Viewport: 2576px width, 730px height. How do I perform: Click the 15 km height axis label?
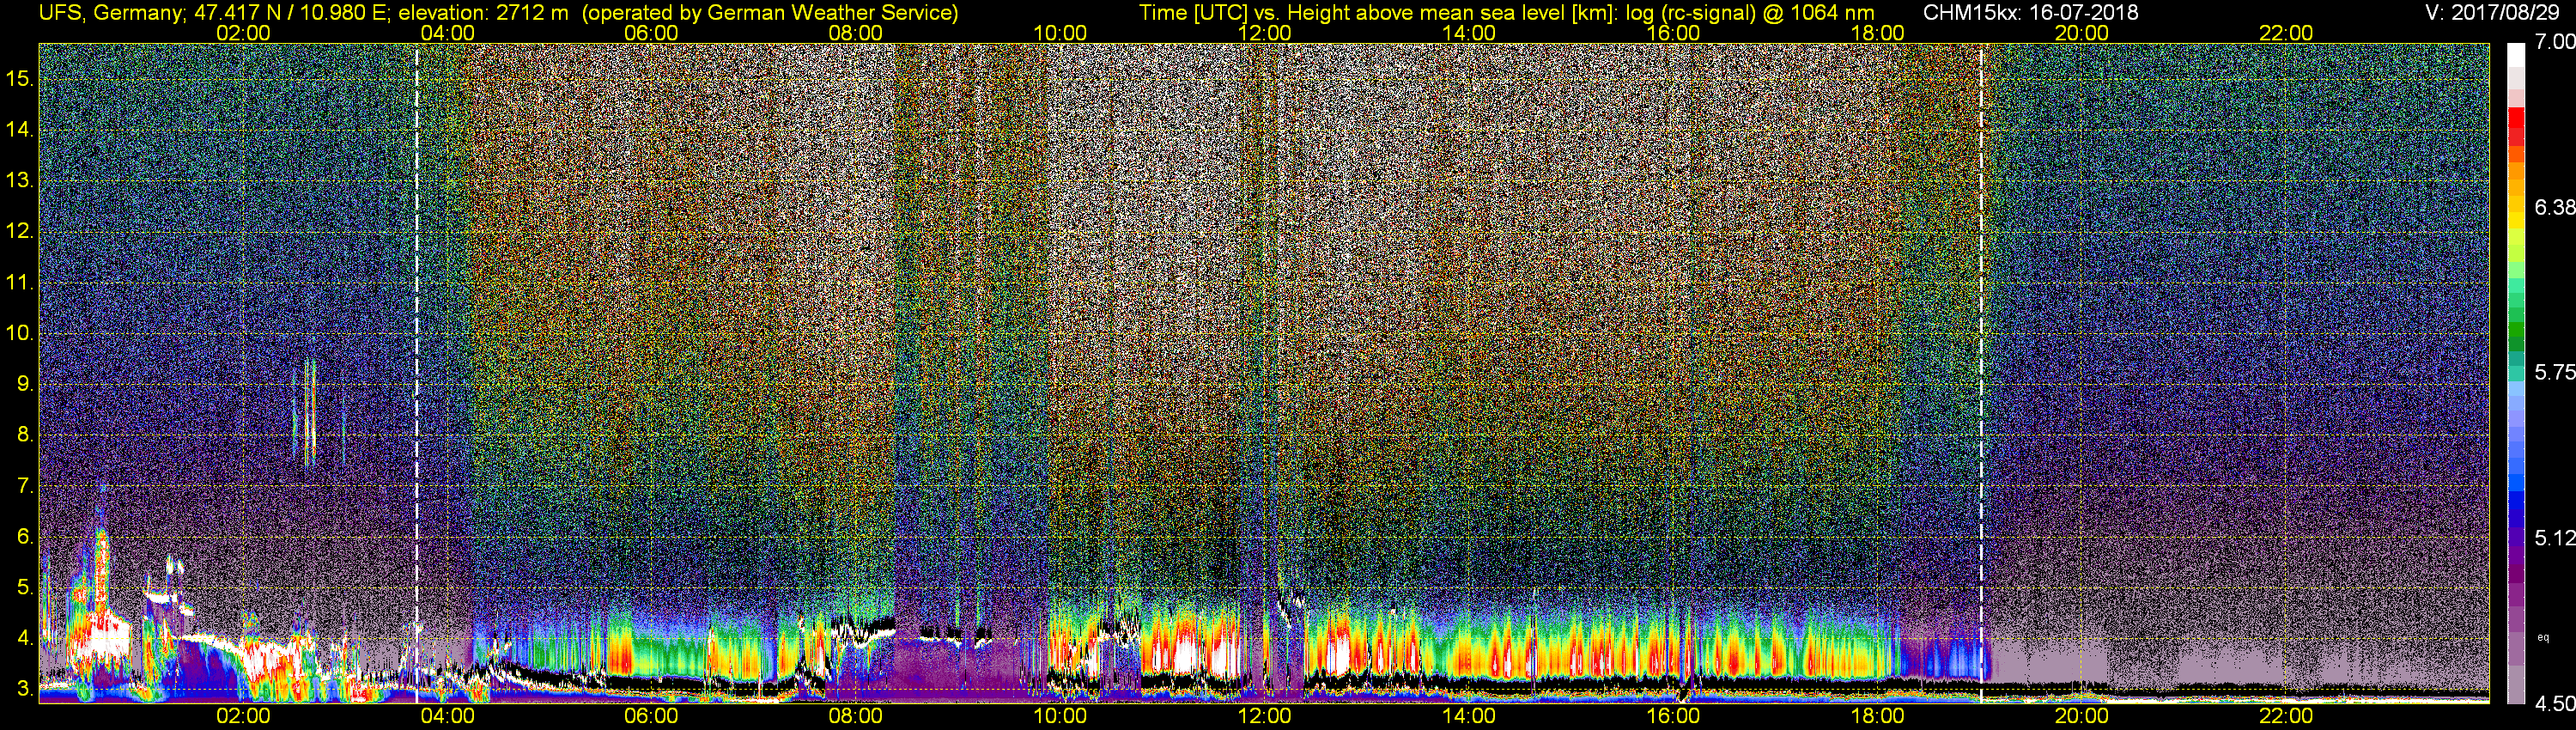pyautogui.click(x=20, y=79)
